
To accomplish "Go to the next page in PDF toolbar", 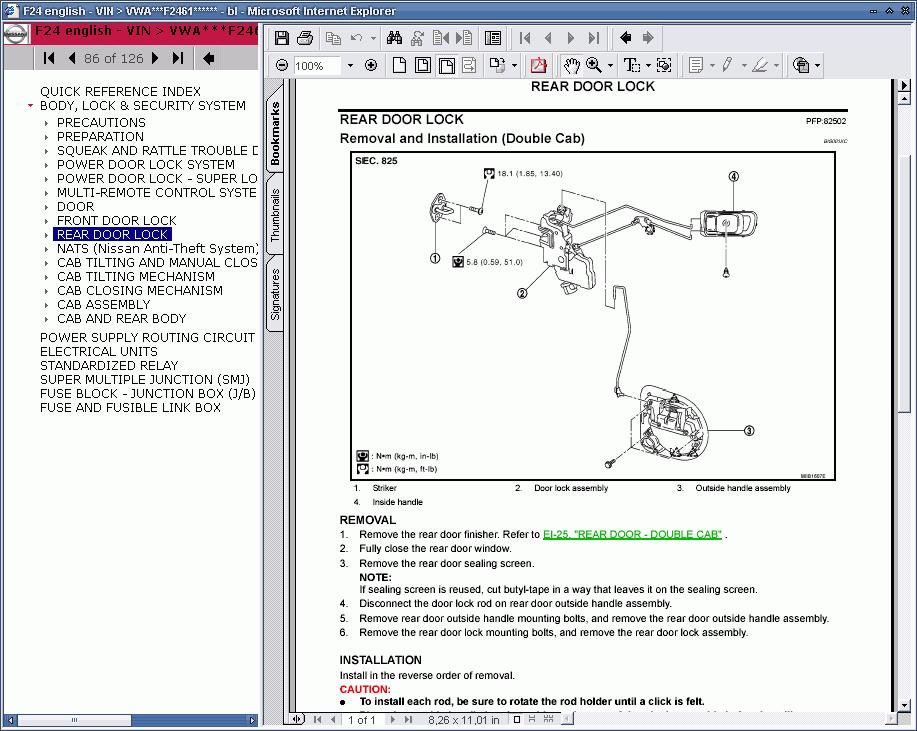I will tap(571, 38).
